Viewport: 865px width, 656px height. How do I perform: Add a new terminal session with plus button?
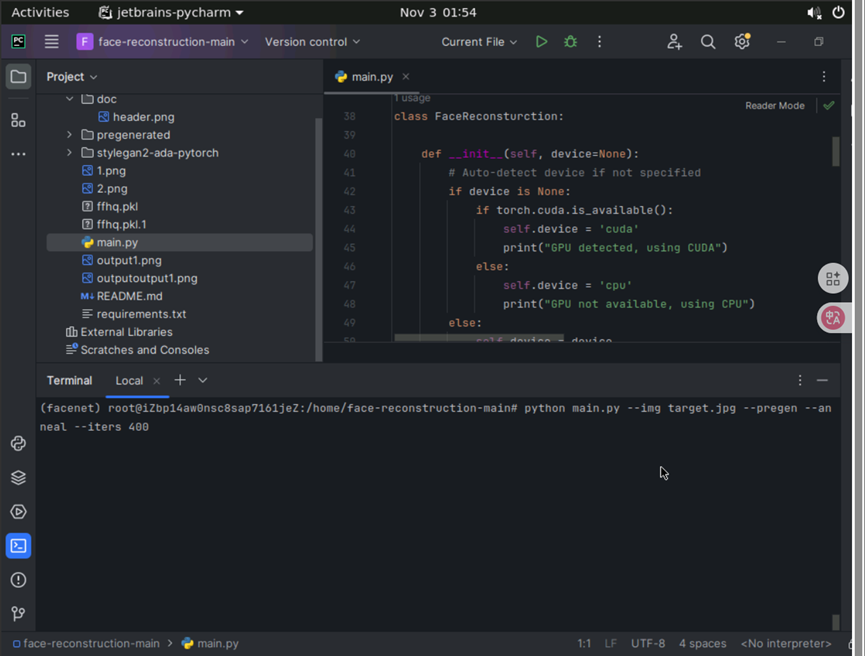pyautogui.click(x=180, y=380)
